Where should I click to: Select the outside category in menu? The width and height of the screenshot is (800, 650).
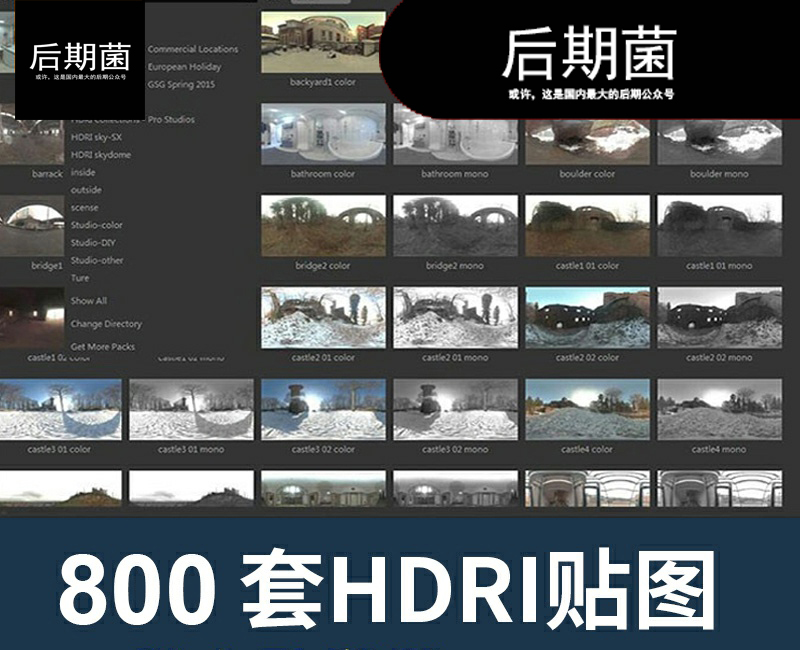click(86, 189)
